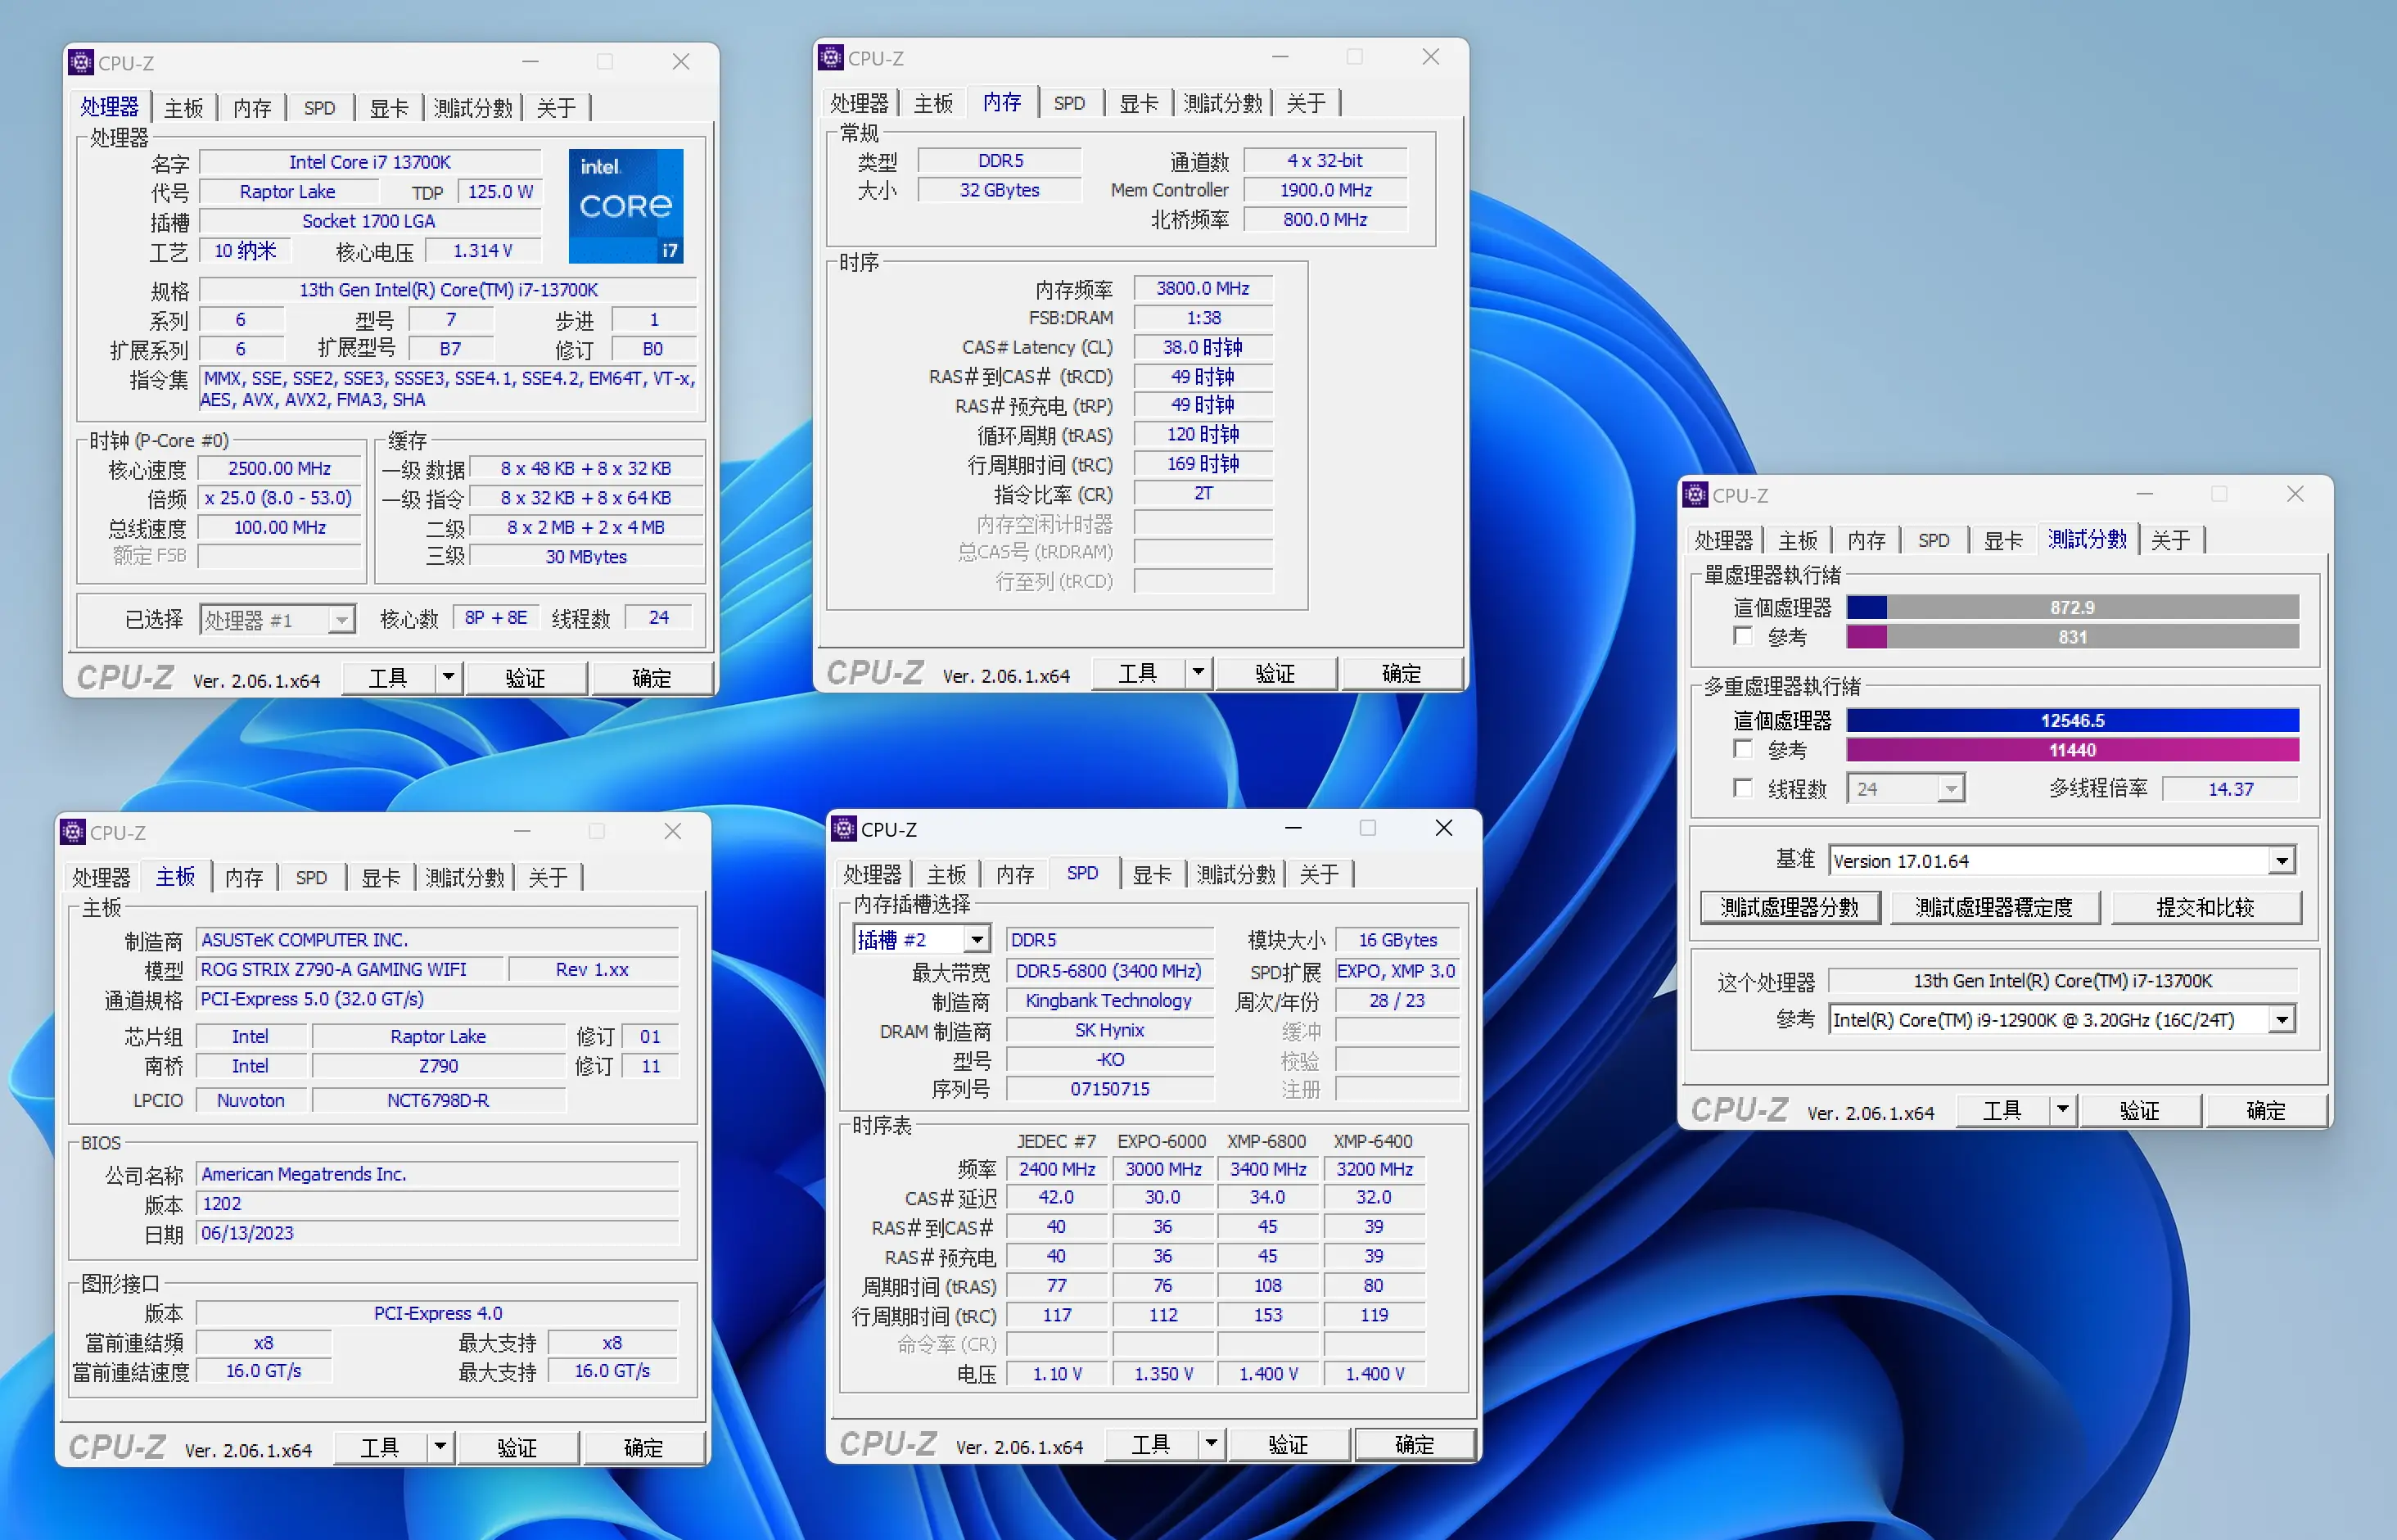
Task: Click the PCI-Express 4.0 graphics interface value
Action: (x=437, y=1313)
